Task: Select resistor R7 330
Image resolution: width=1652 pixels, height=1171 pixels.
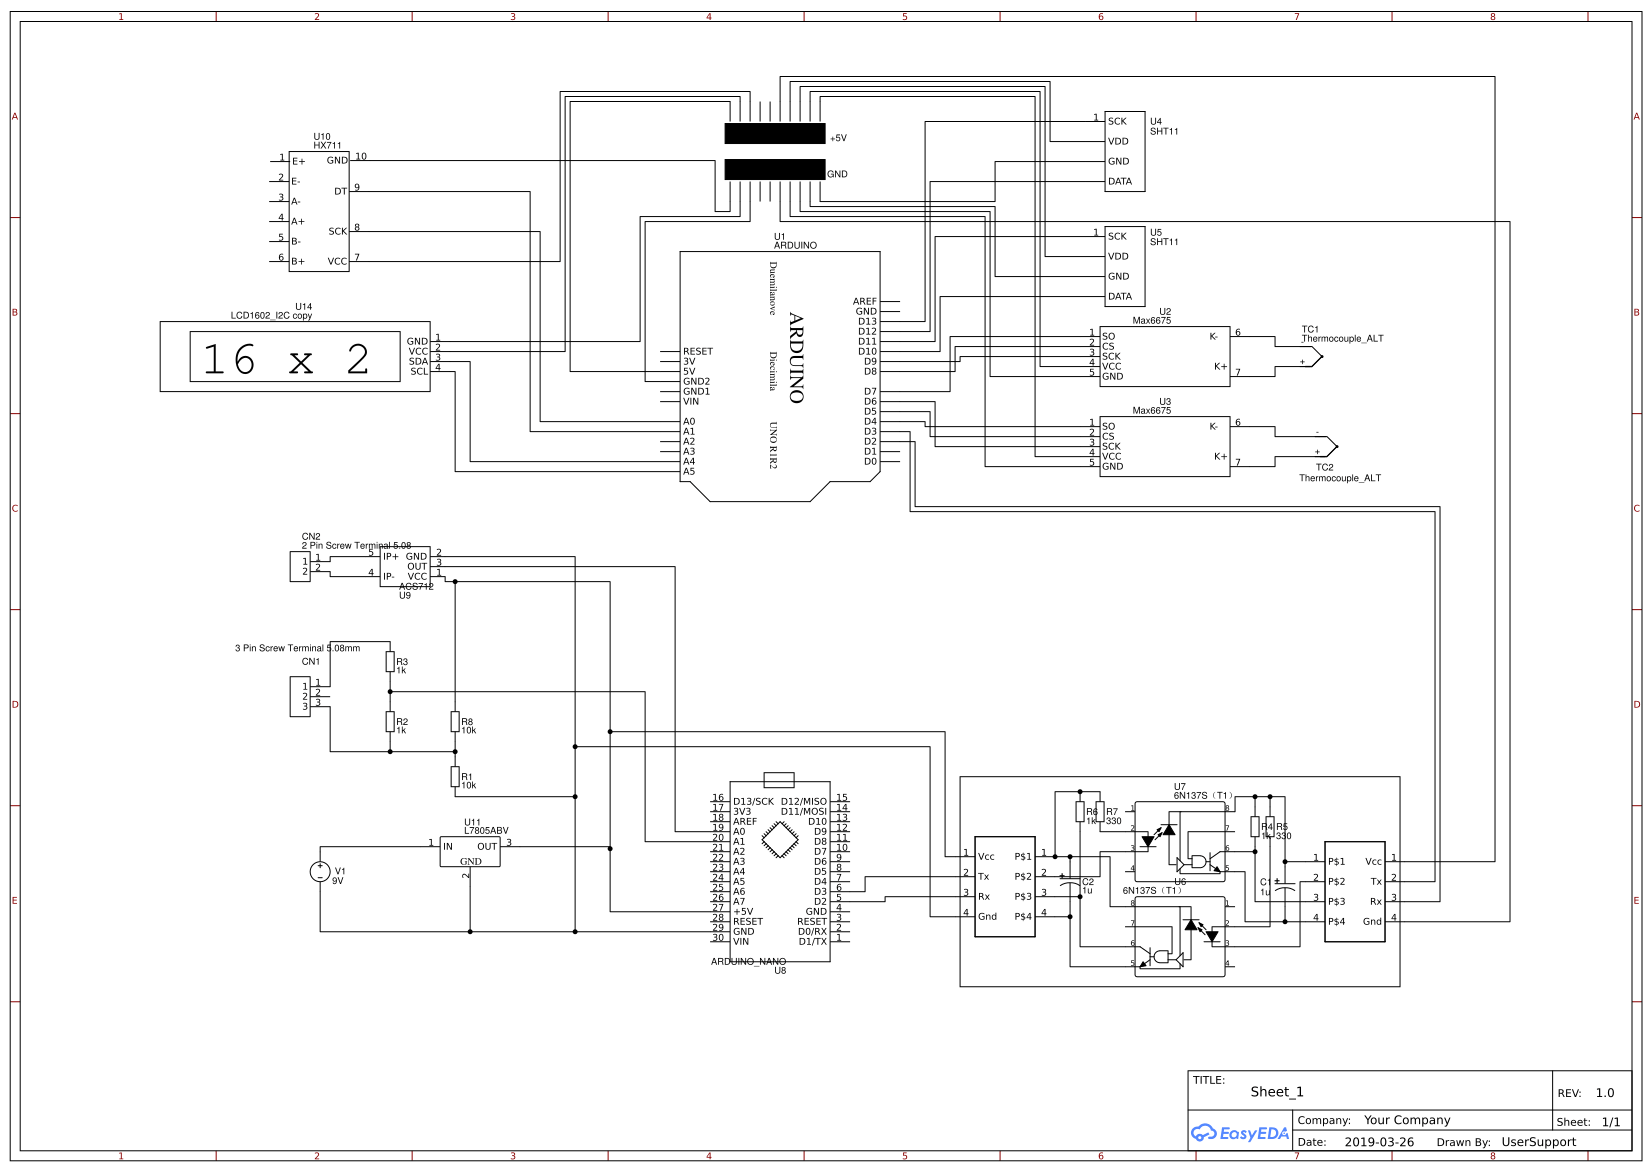Action: click(1100, 812)
